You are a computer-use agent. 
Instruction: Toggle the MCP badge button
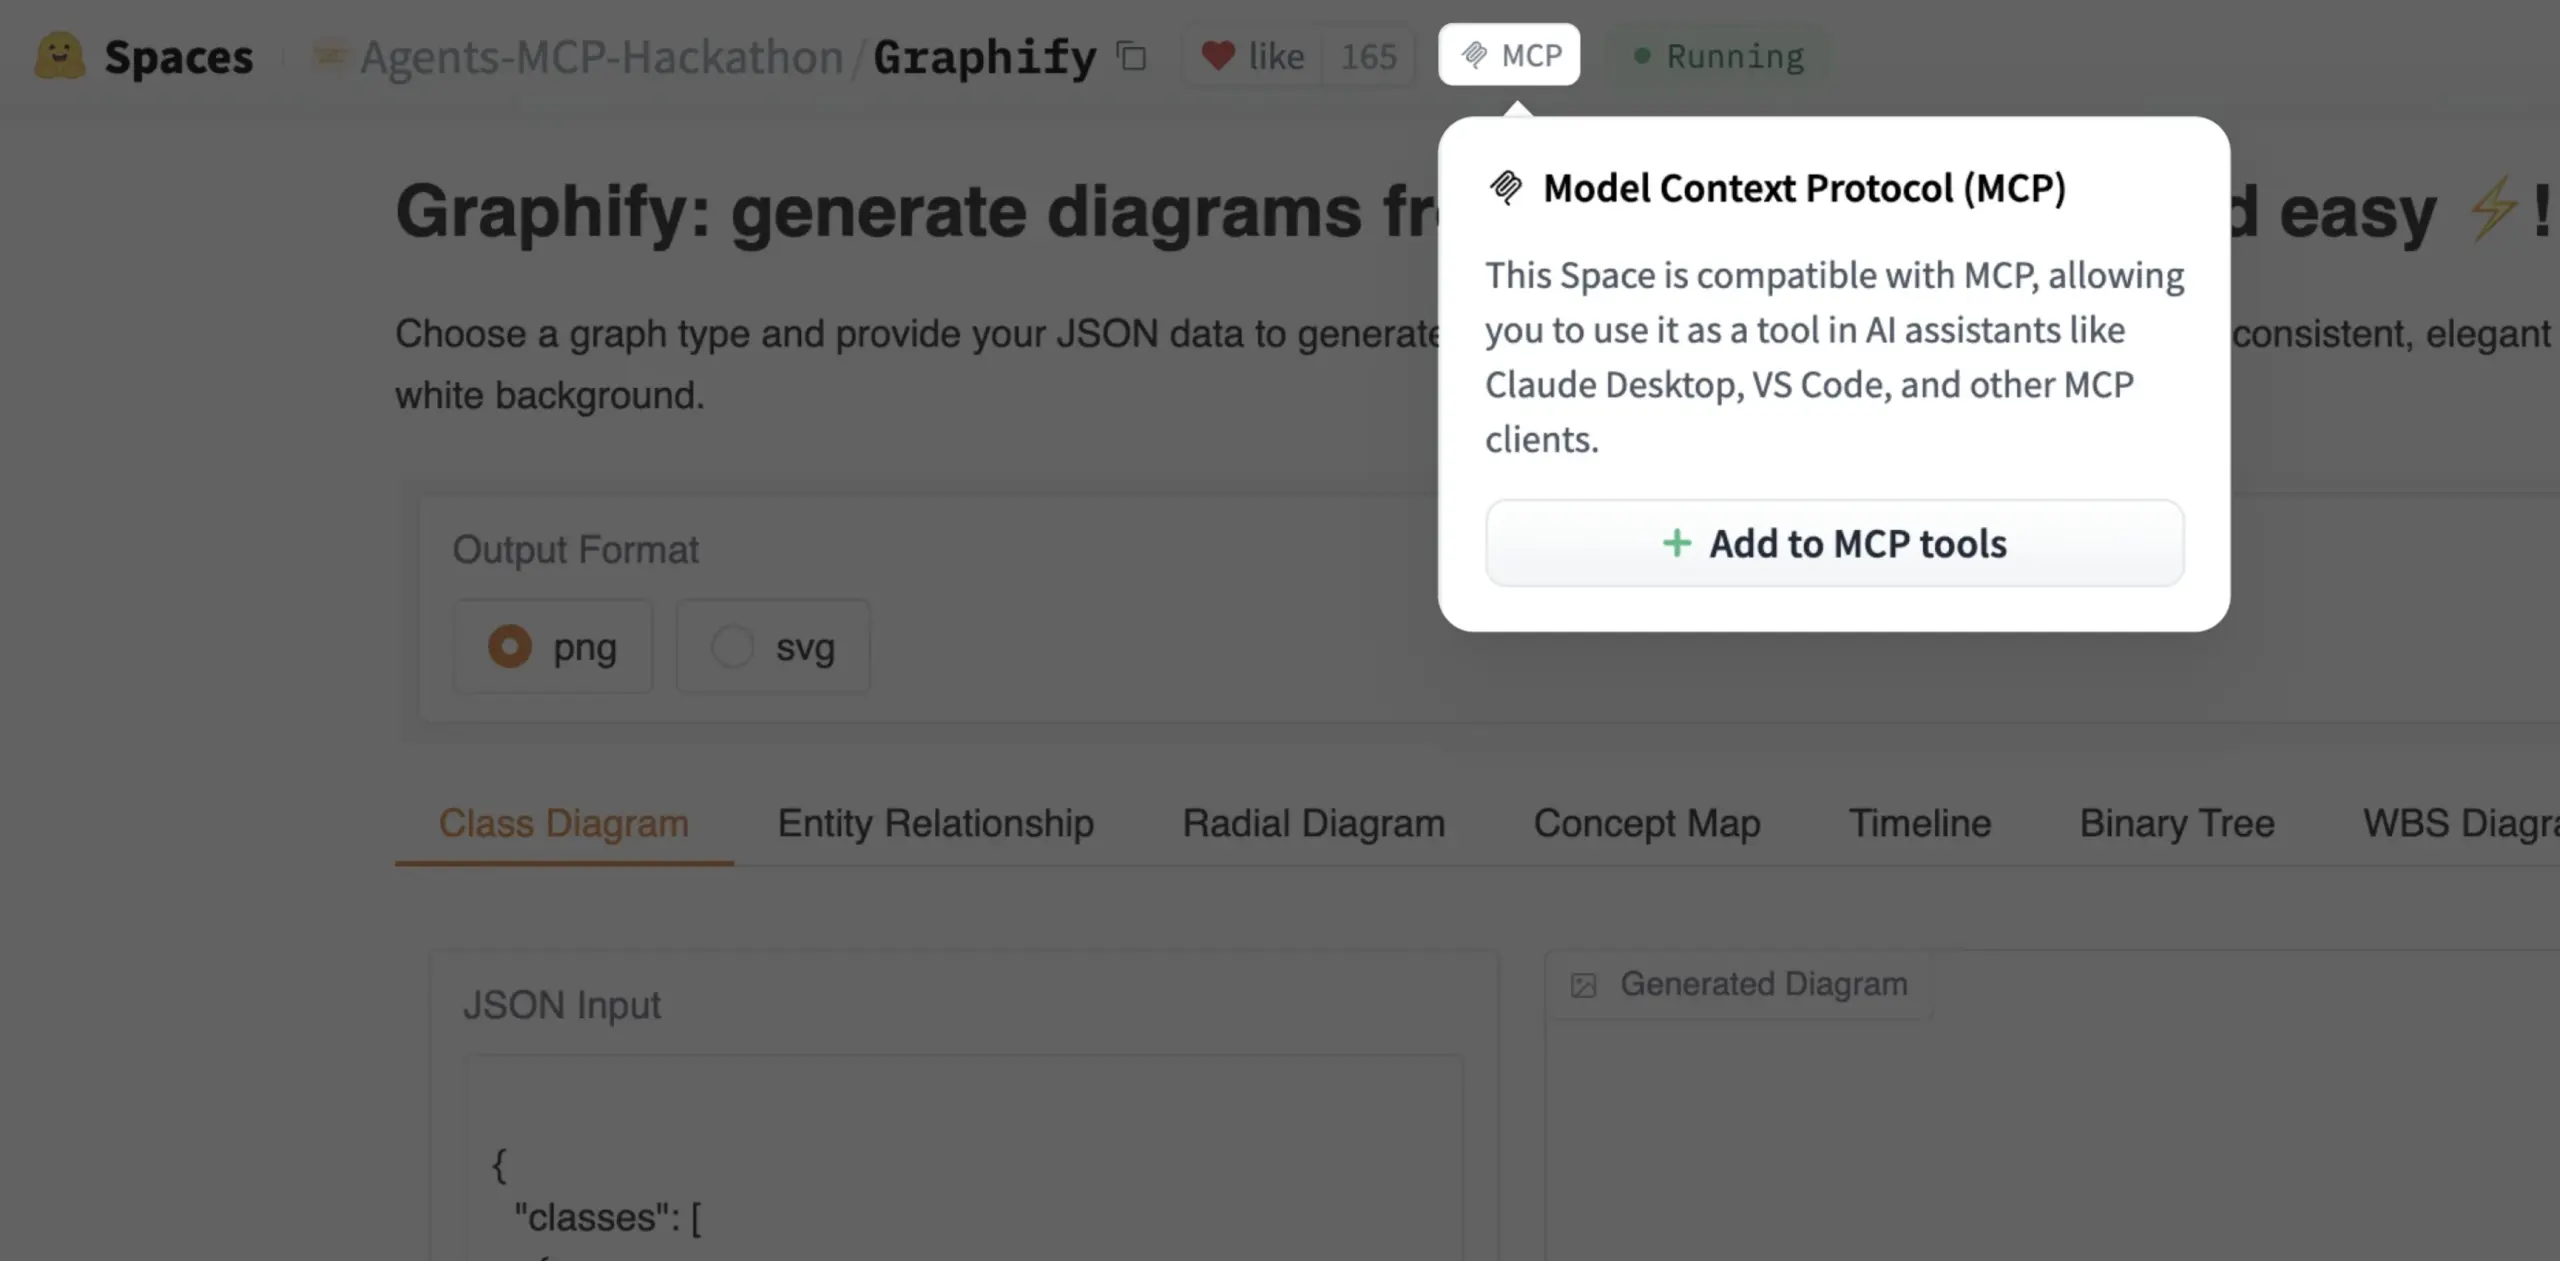(x=1509, y=55)
